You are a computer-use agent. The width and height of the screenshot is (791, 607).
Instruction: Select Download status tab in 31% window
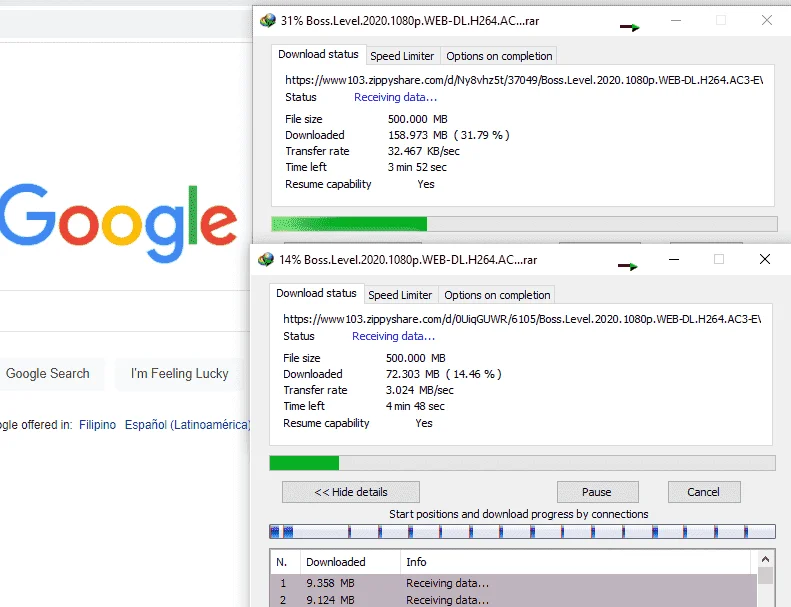tap(318, 54)
